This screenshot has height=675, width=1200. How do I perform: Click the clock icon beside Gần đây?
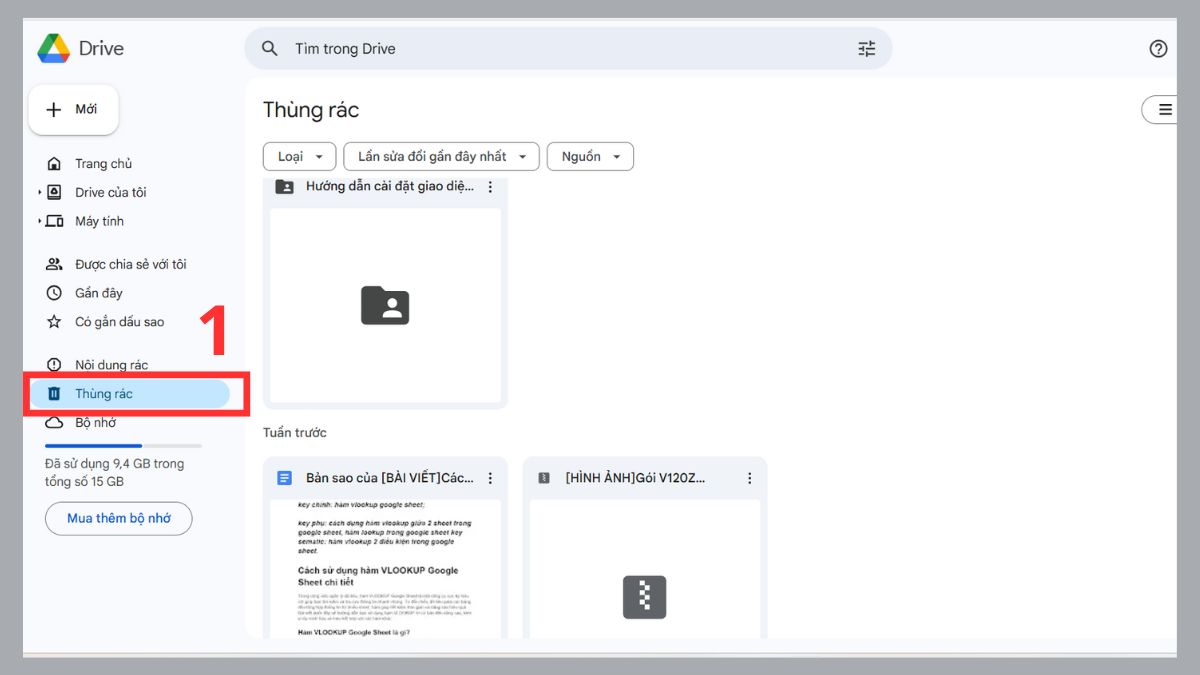55,293
